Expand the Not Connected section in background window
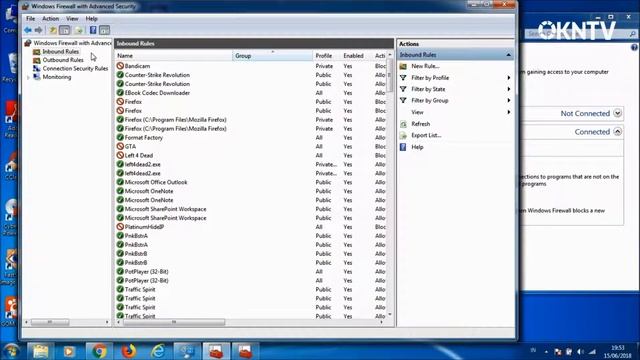640x360 pixels. coord(617,113)
